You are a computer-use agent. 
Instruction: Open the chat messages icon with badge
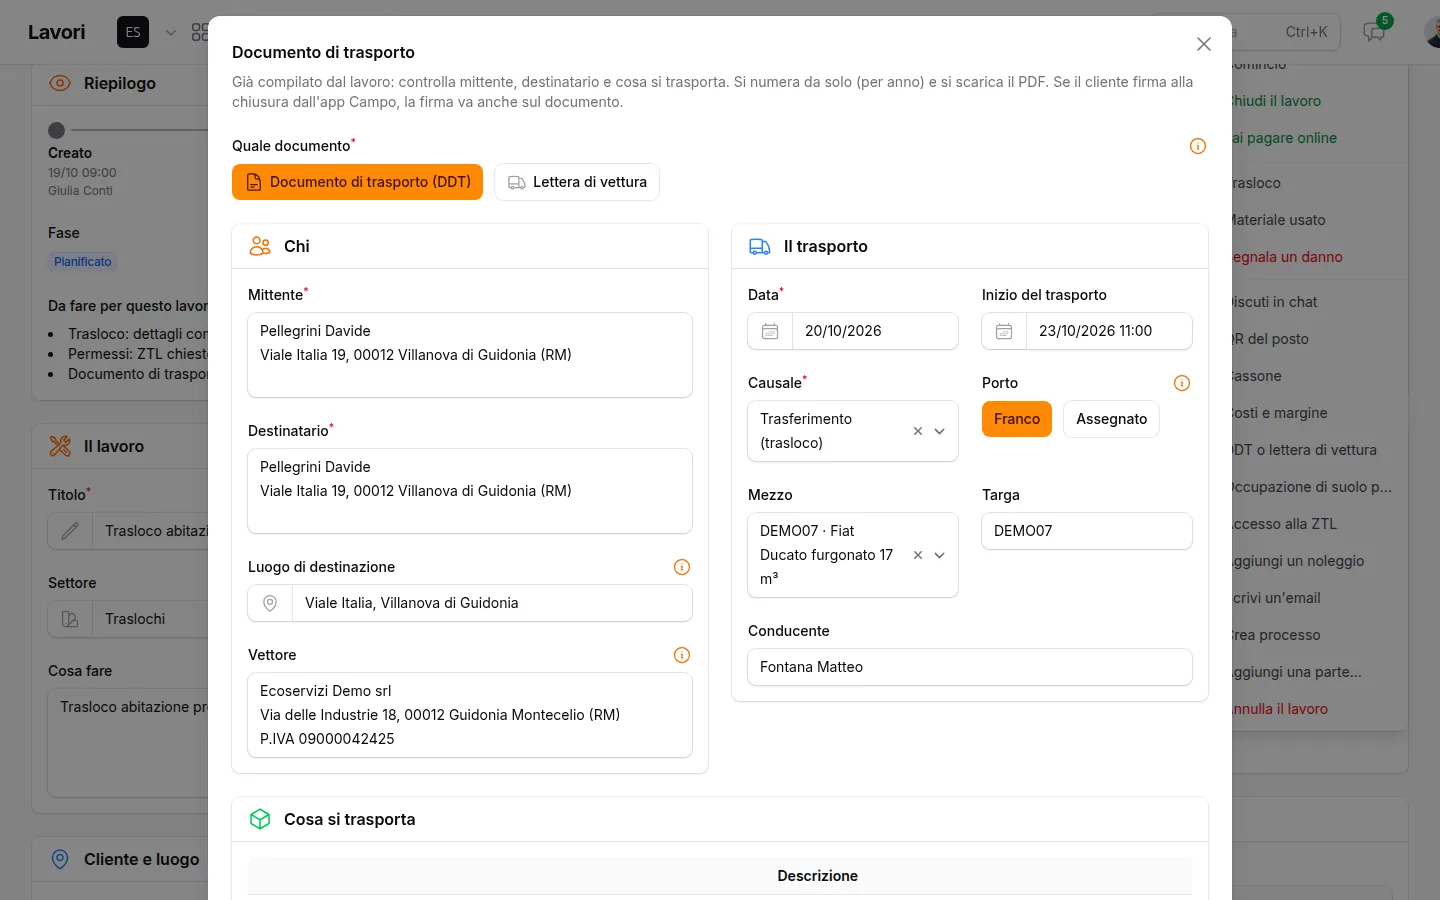[x=1375, y=32]
